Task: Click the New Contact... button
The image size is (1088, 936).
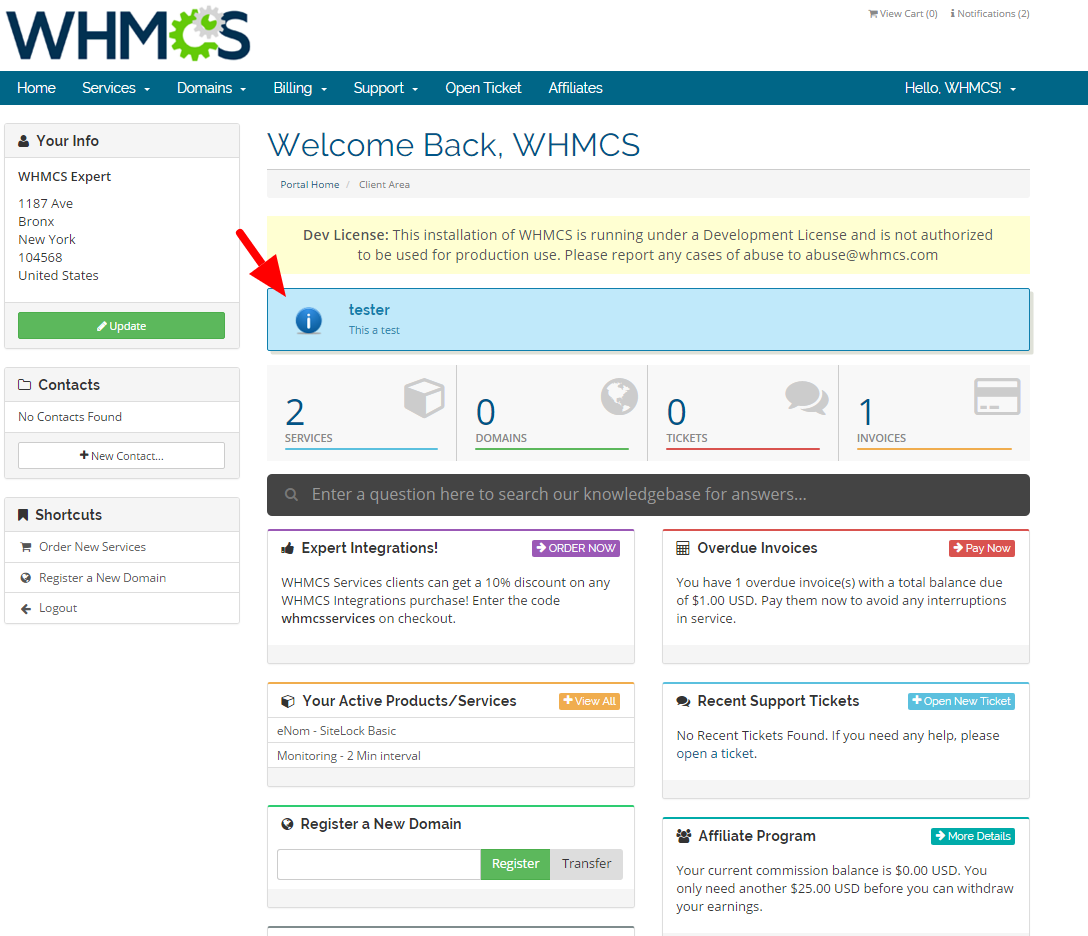Action: click(121, 455)
